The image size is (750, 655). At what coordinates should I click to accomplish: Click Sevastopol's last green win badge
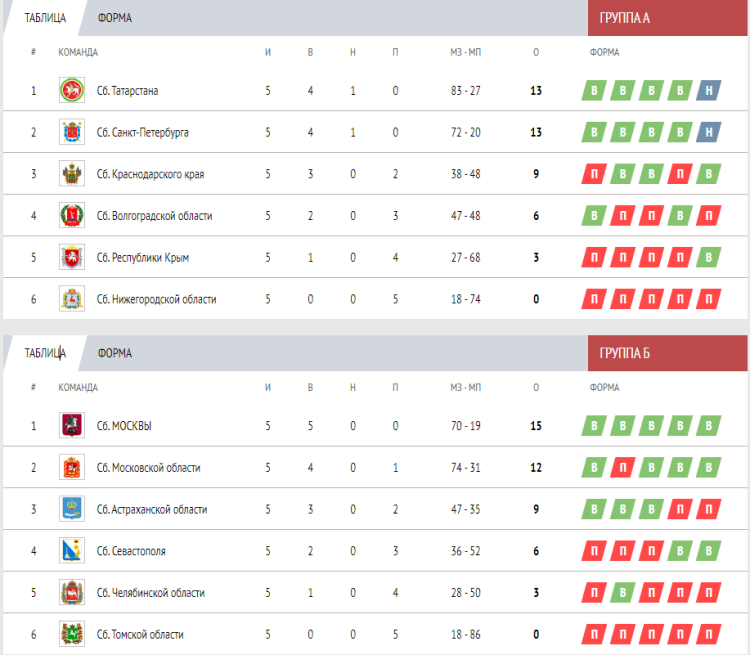(709, 551)
